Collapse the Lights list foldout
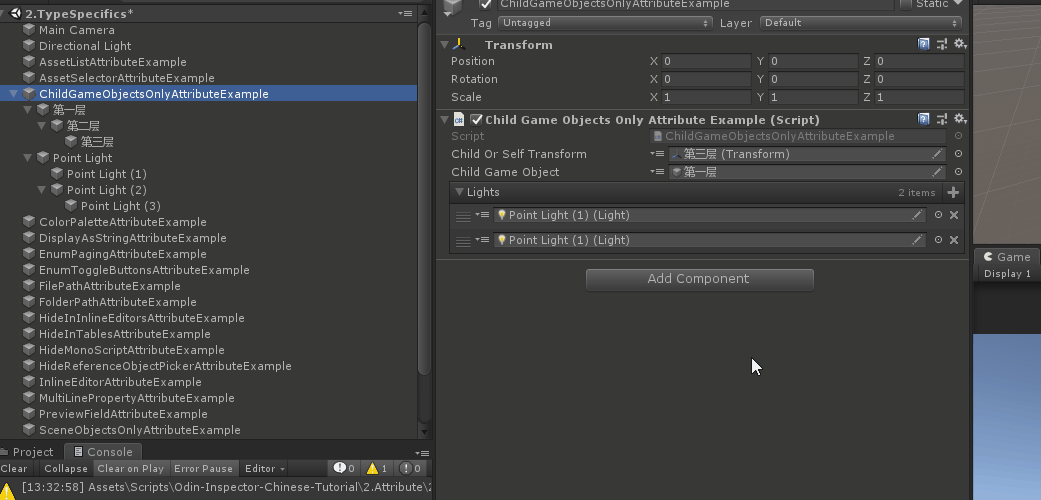Image resolution: width=1041 pixels, height=500 pixels. pos(459,192)
